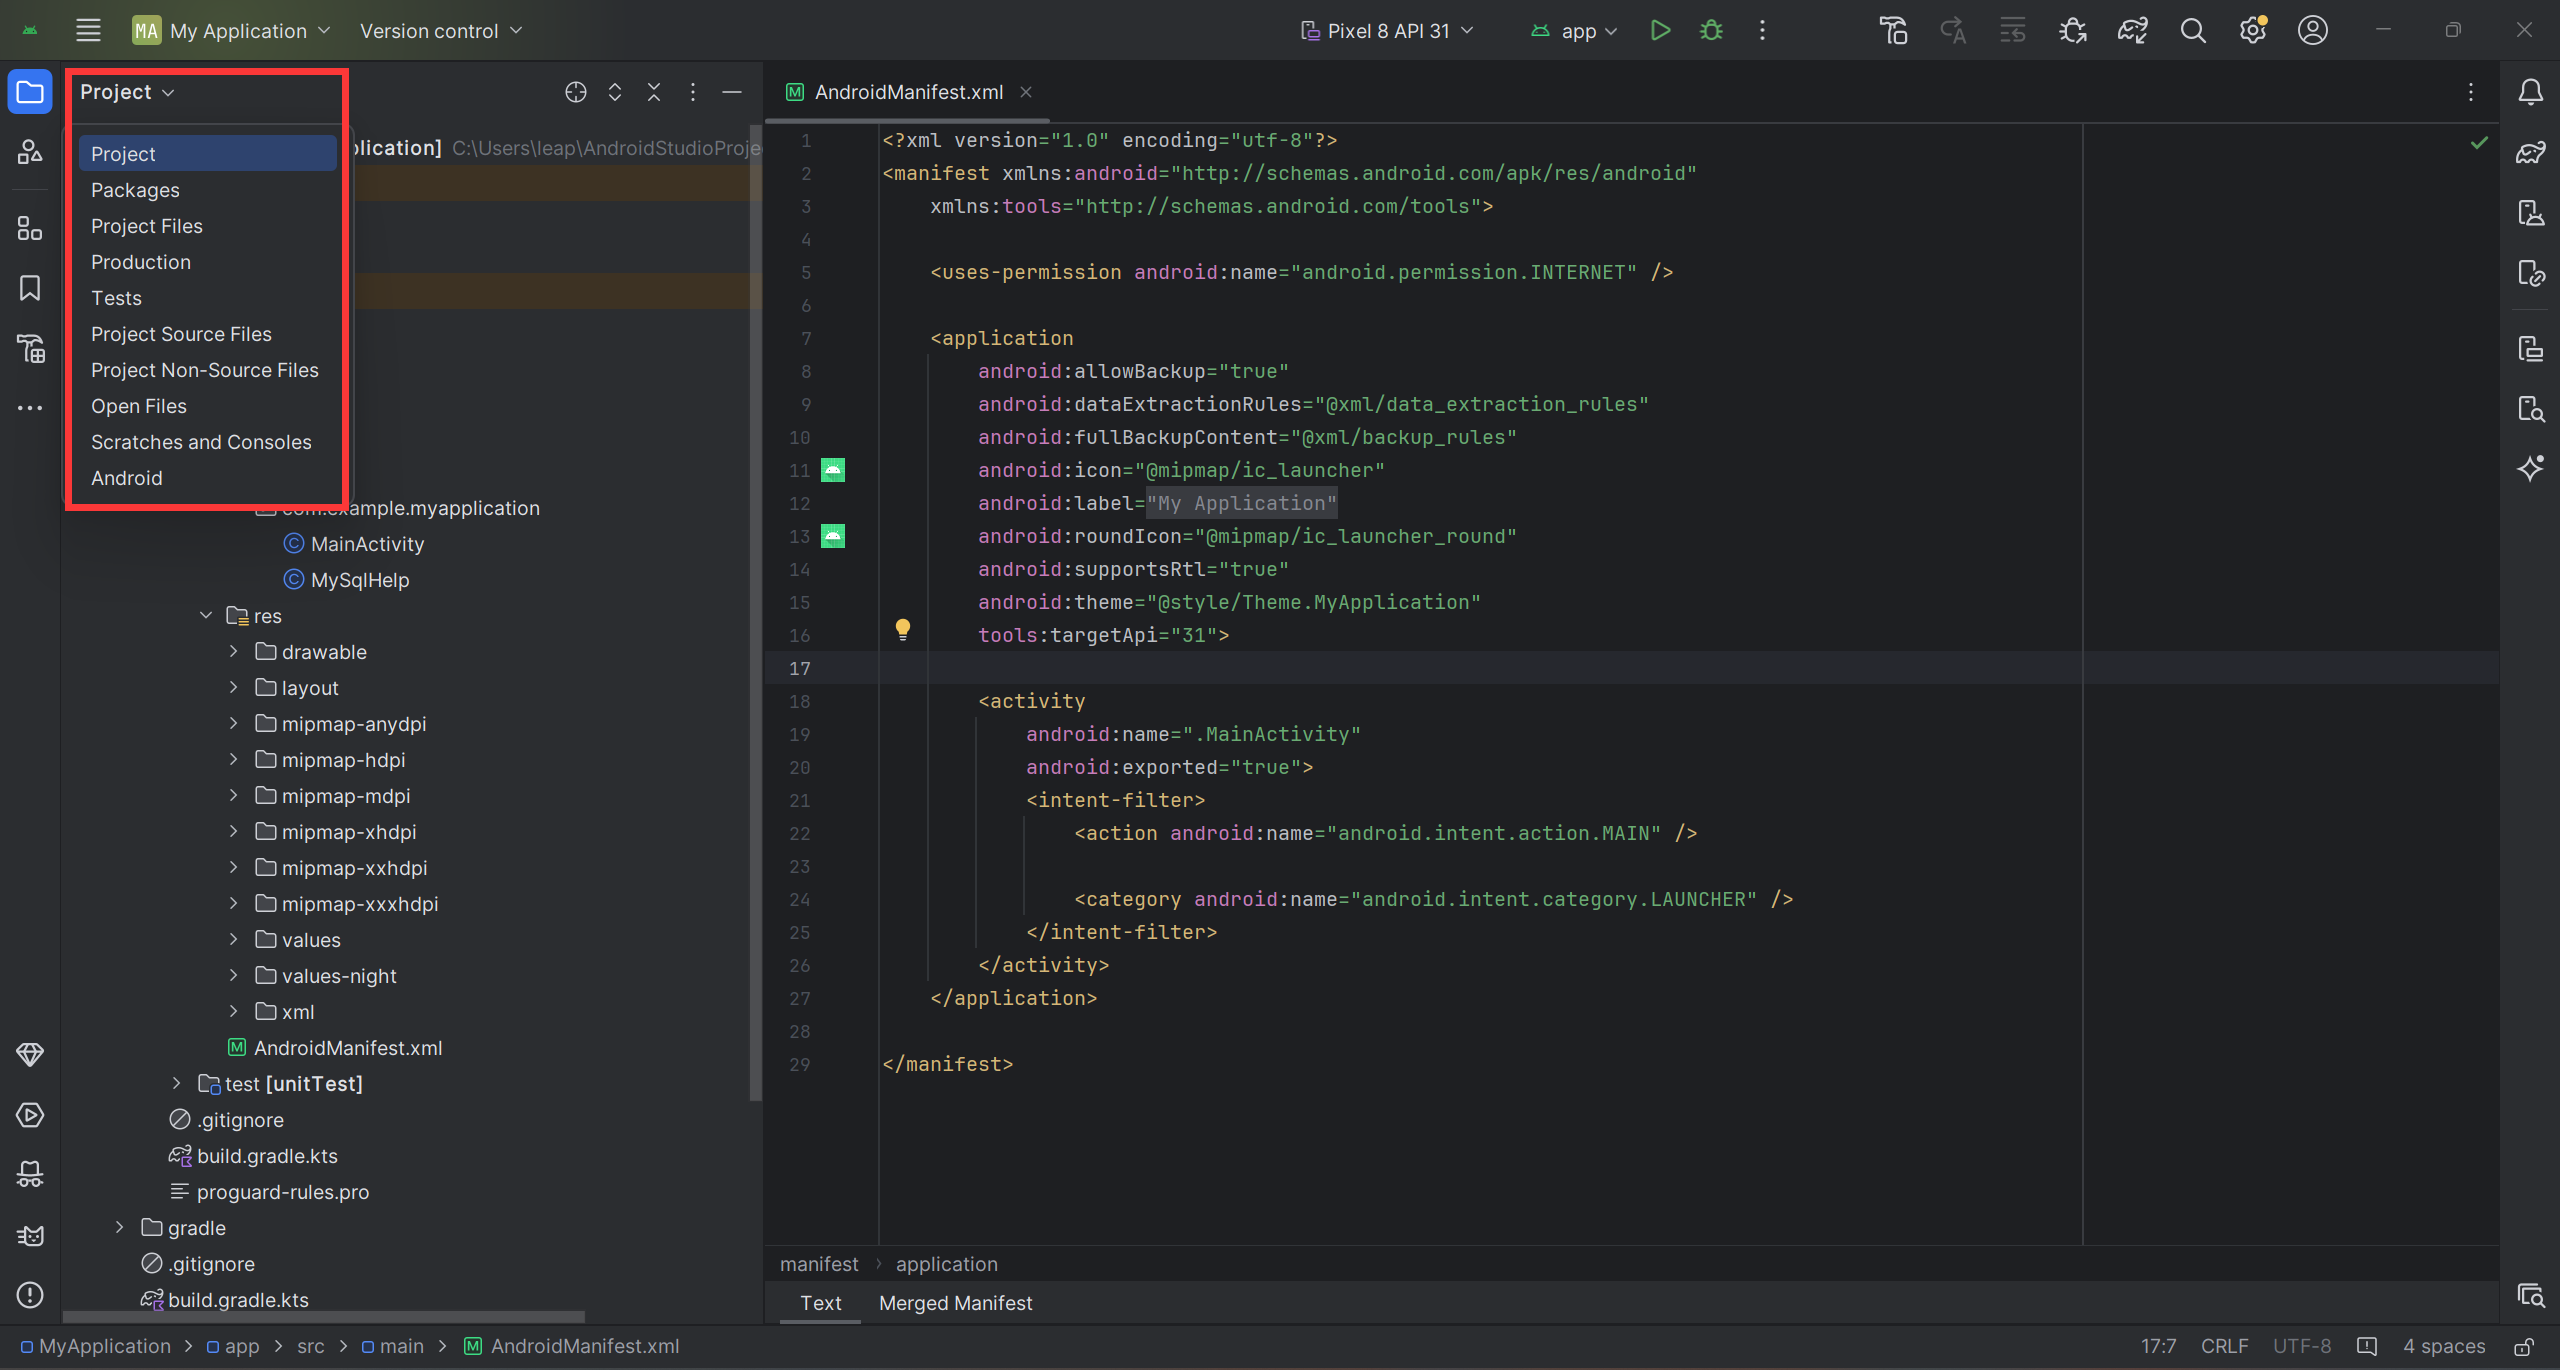Viewport: 2560px width, 1370px height.
Task: Open the Bookmarks tool window
Action: (30, 288)
